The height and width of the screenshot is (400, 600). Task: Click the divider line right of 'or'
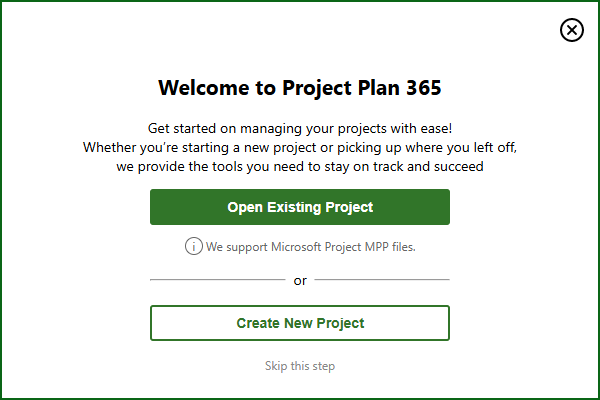click(x=382, y=280)
